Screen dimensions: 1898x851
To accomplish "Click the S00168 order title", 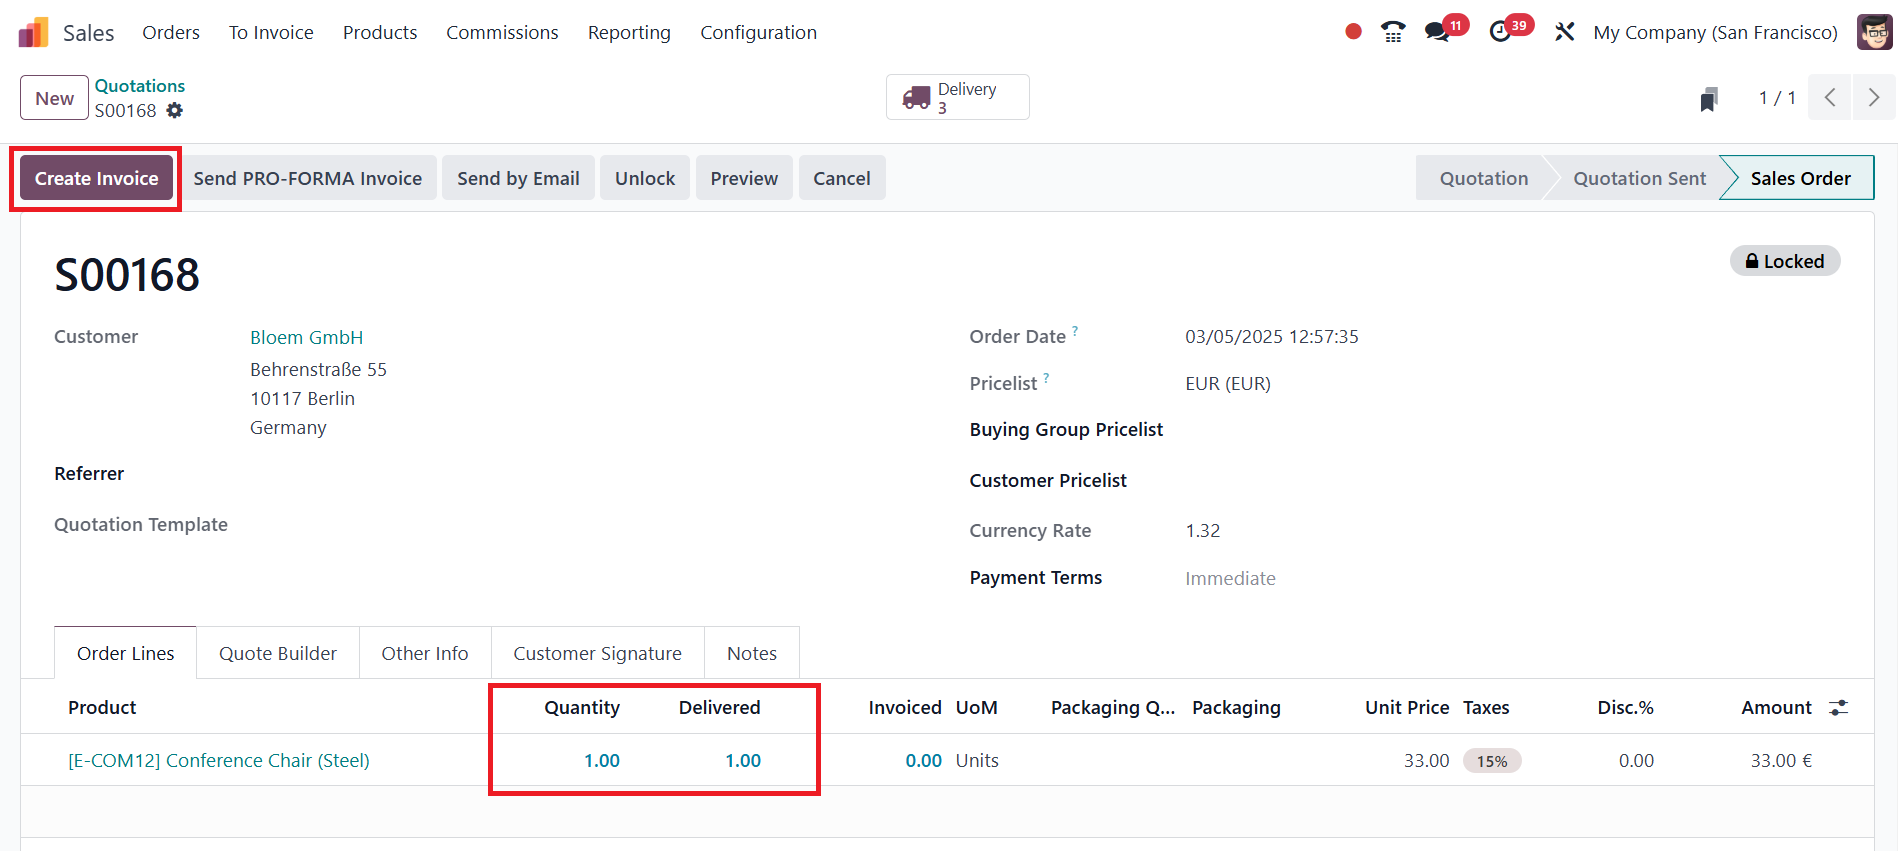I will [x=127, y=275].
